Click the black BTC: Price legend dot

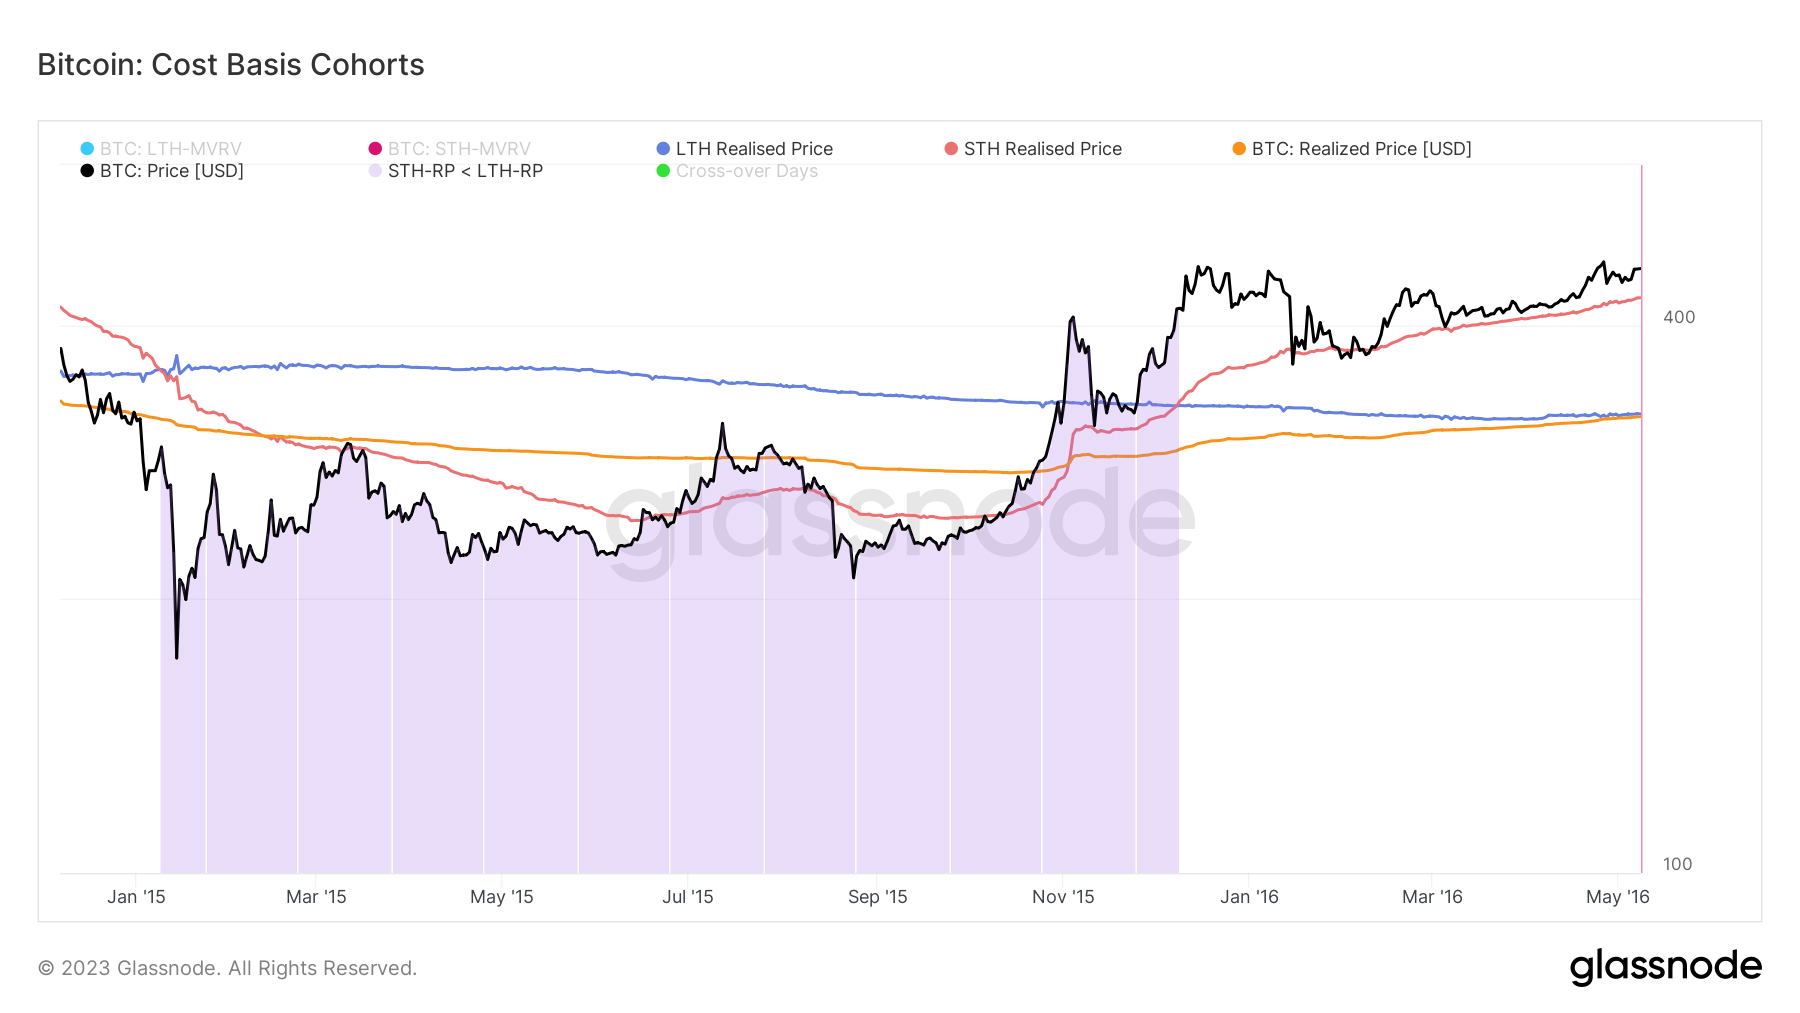point(87,171)
